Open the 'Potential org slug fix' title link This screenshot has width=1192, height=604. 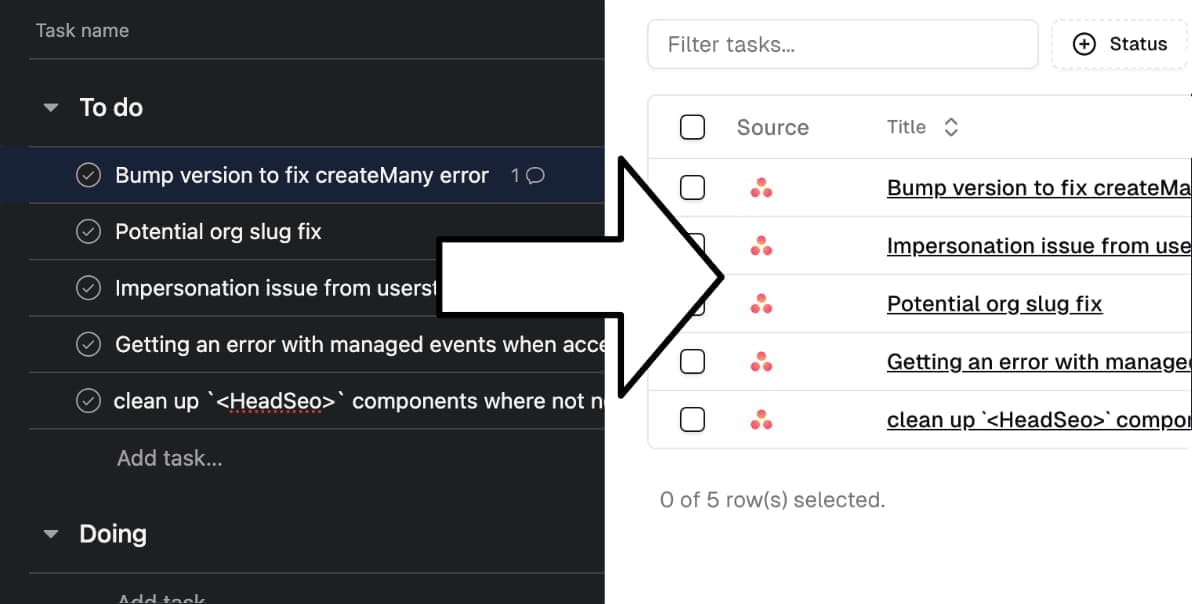[x=994, y=304]
